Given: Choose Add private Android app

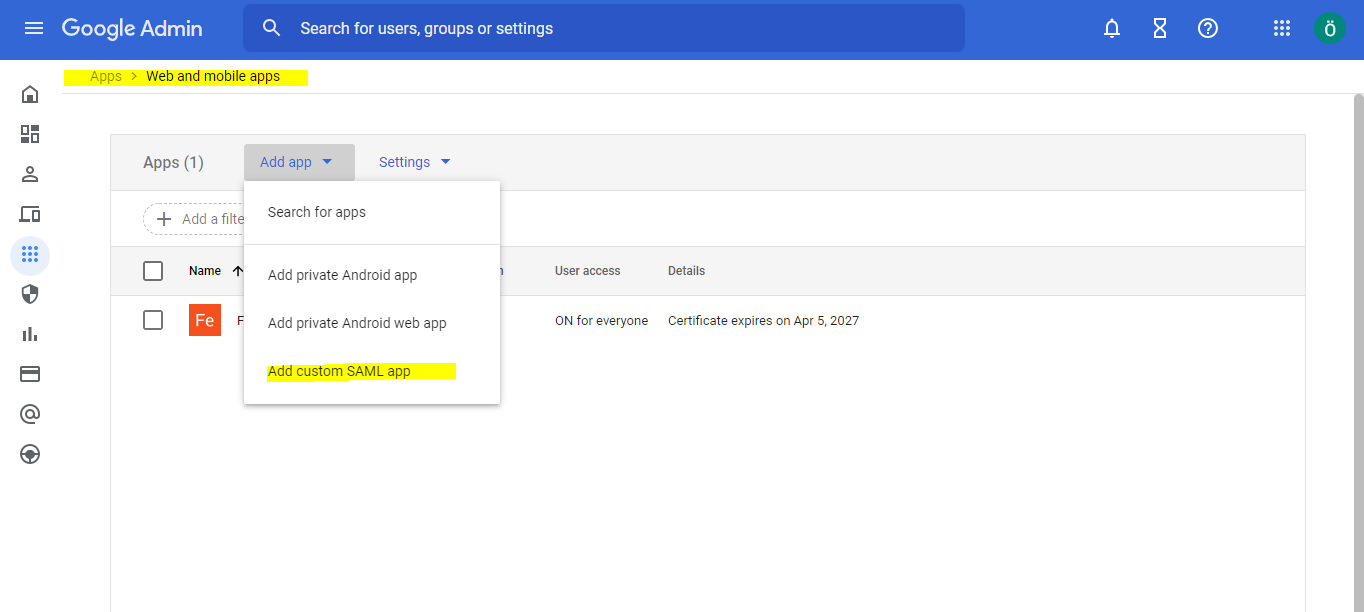Looking at the screenshot, I should tap(372, 275).
